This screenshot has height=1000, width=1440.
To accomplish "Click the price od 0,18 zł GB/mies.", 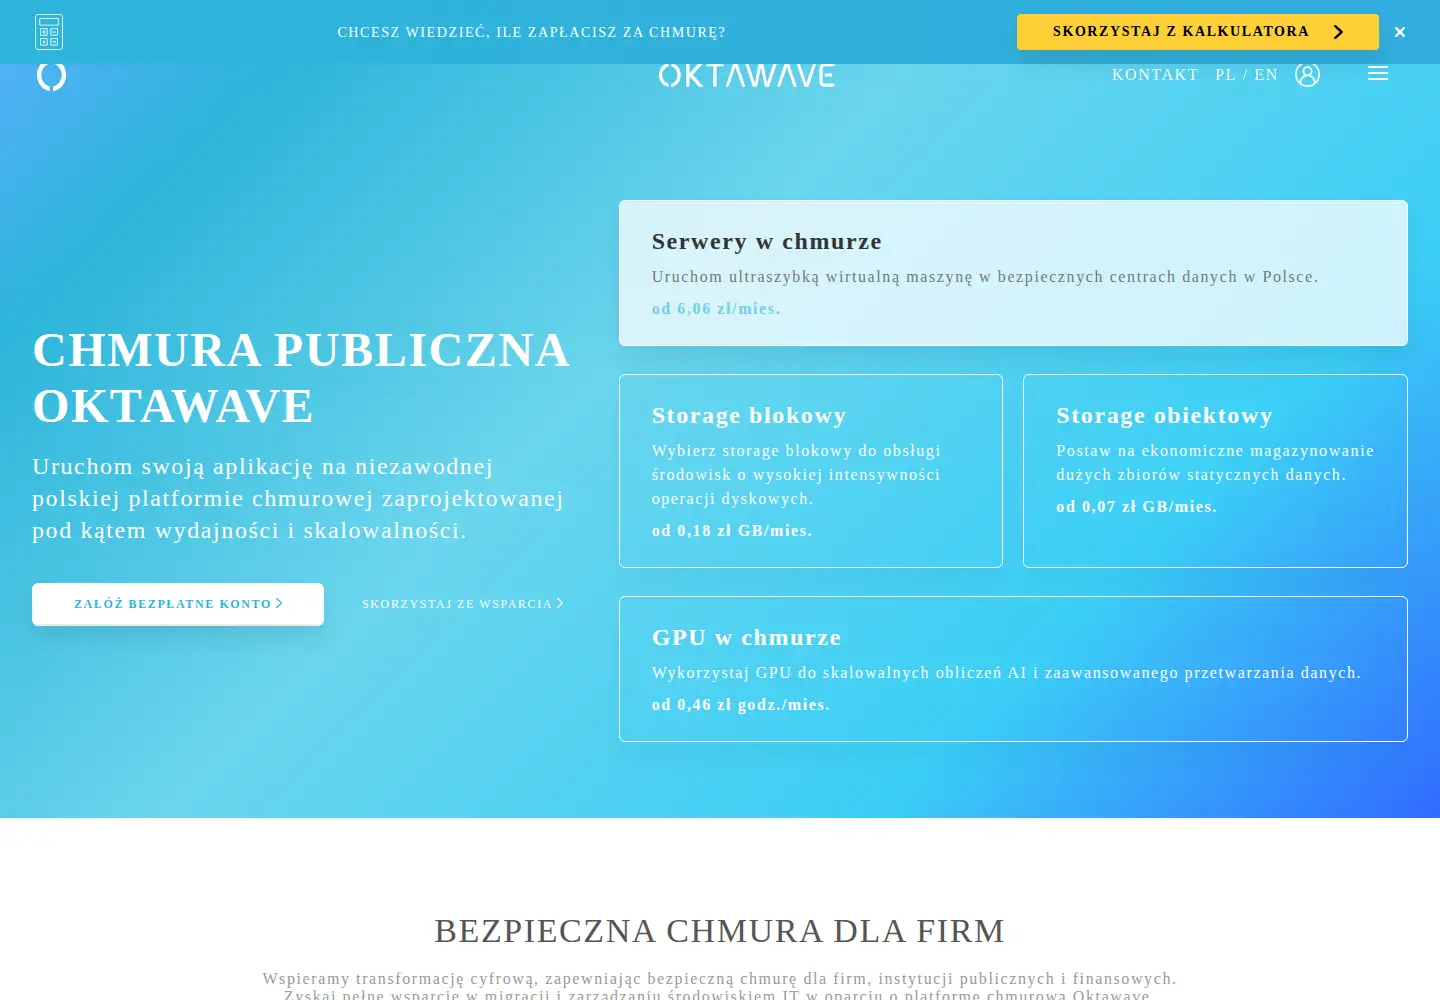I will (732, 531).
